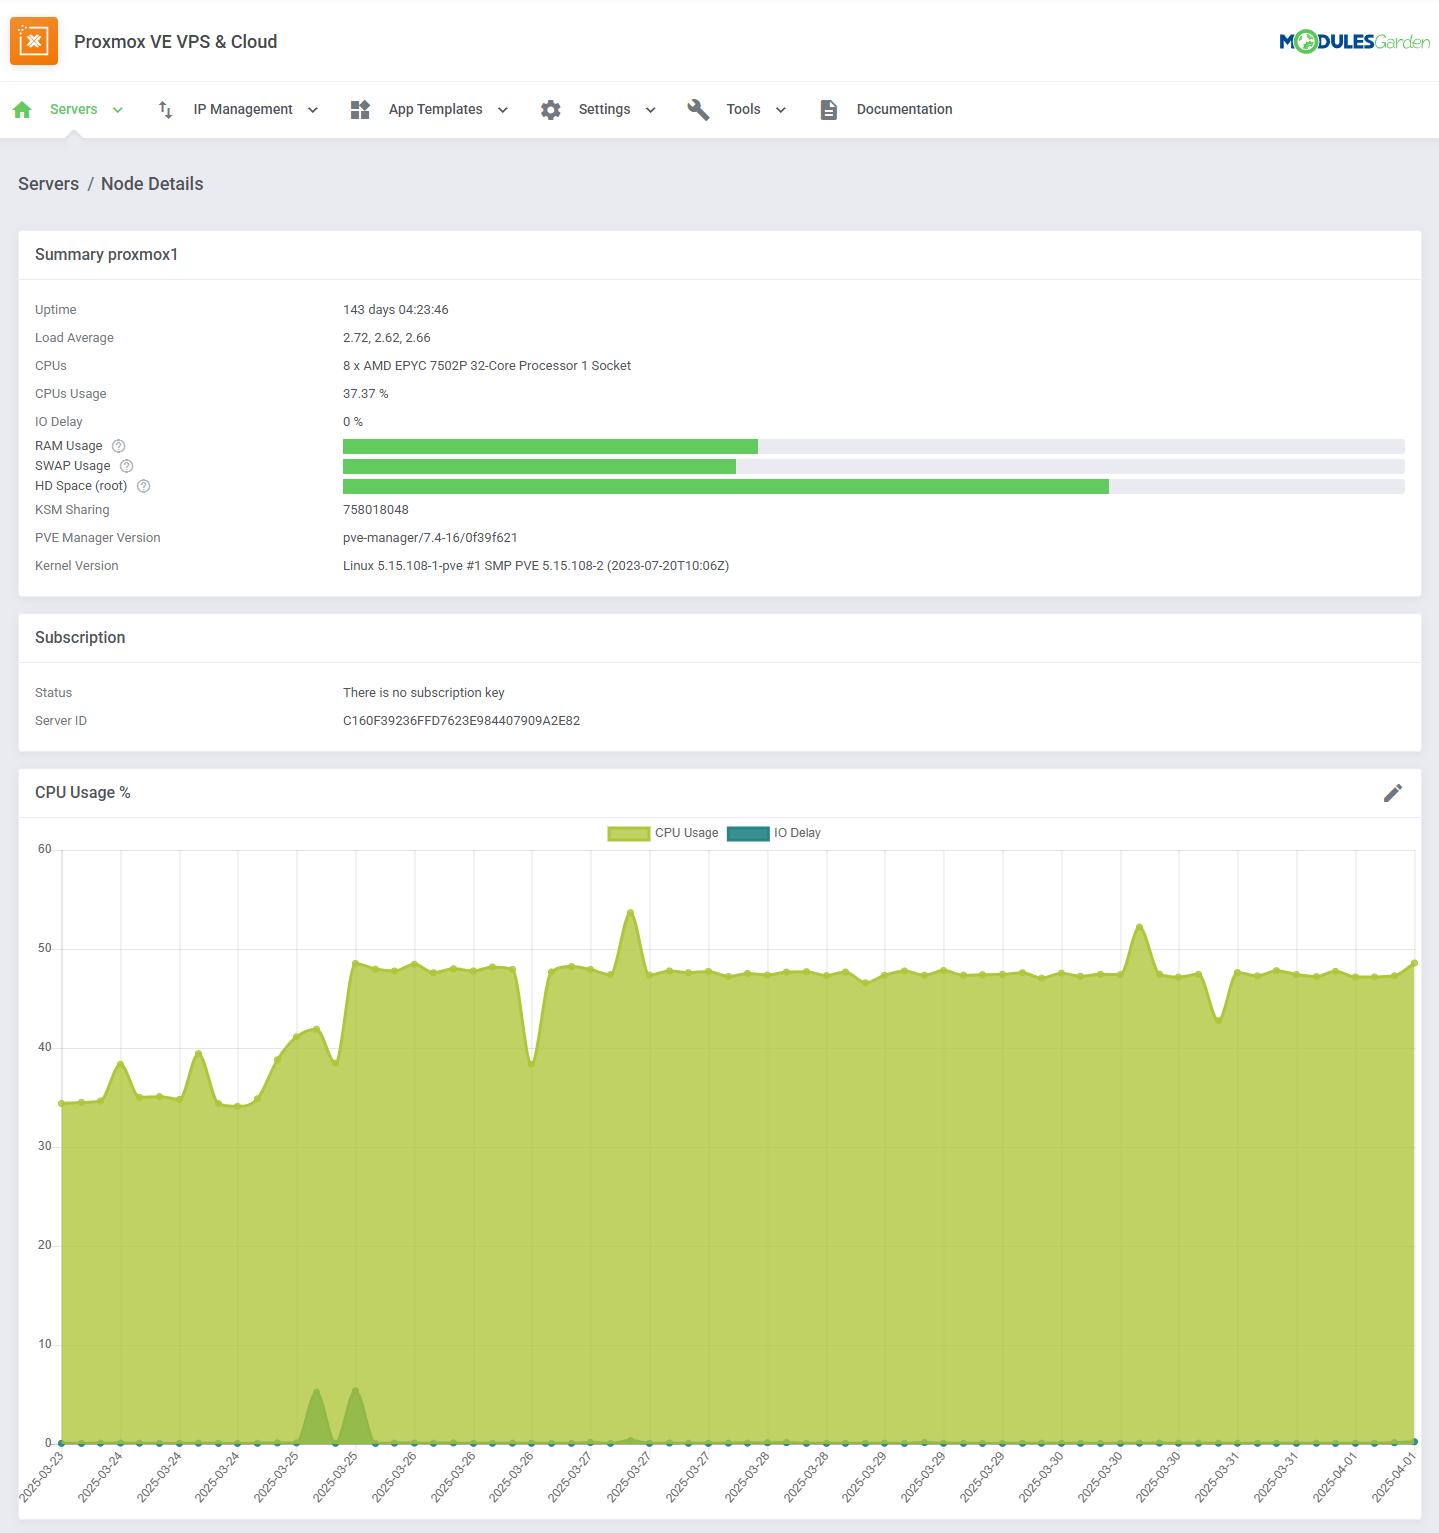Click the CPU Usage legend label
1439x1533 pixels.
click(687, 833)
